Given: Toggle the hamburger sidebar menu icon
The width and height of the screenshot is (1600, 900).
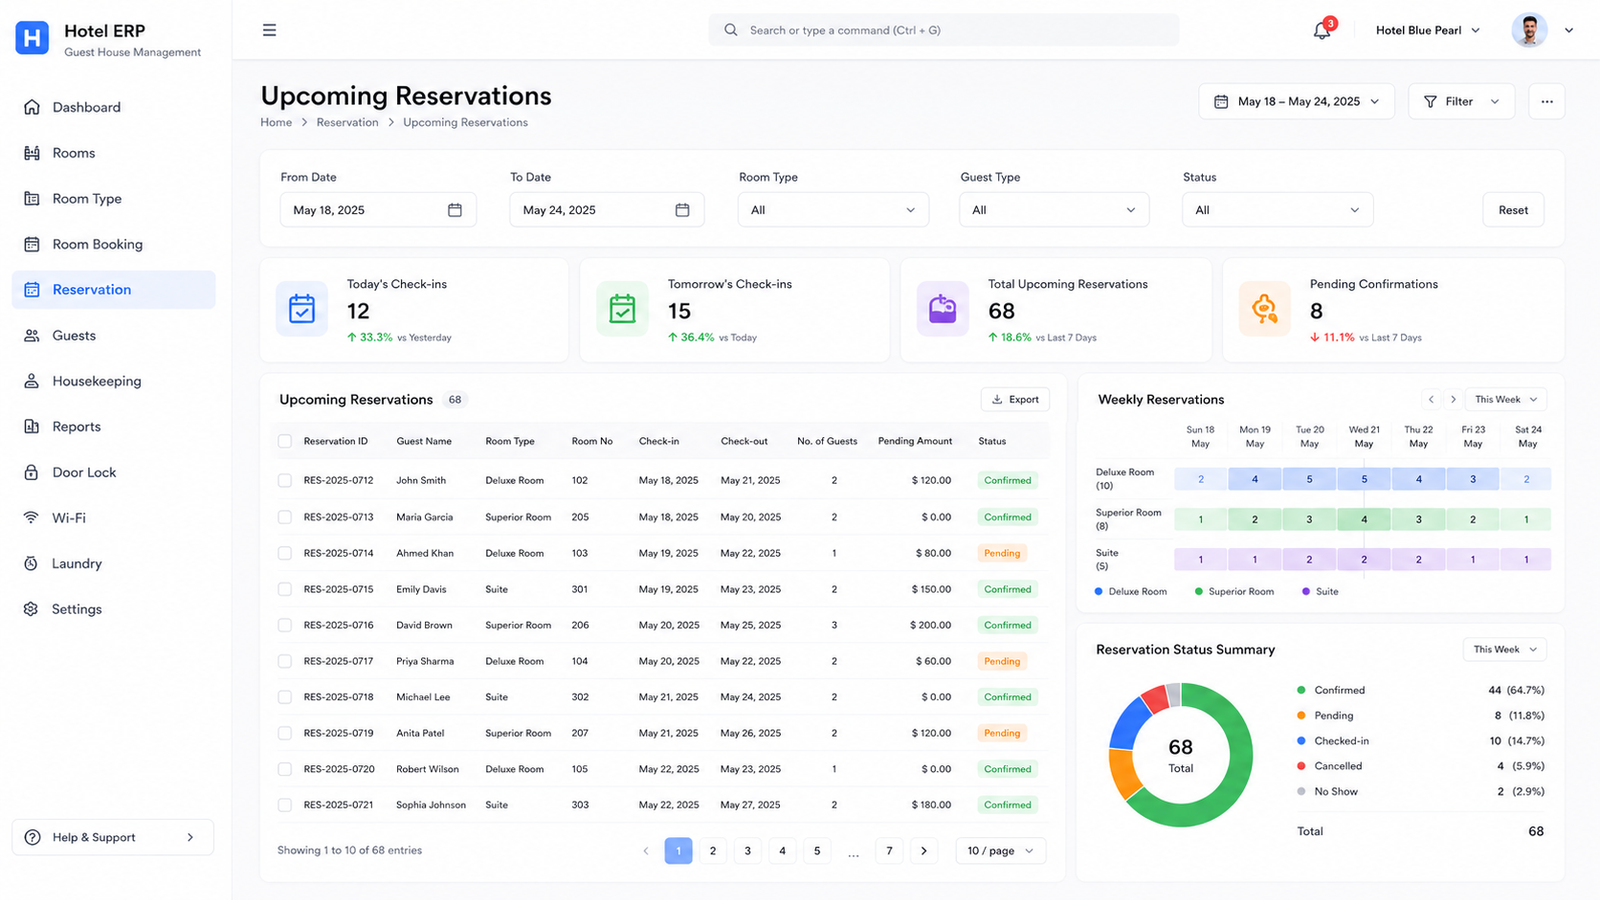Looking at the screenshot, I should [x=269, y=30].
